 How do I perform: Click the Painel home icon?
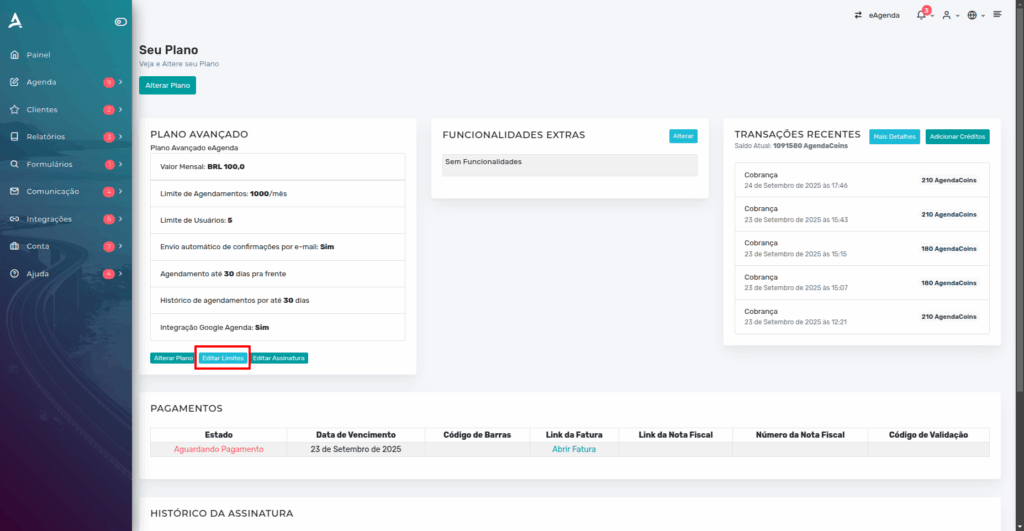pyautogui.click(x=15, y=55)
